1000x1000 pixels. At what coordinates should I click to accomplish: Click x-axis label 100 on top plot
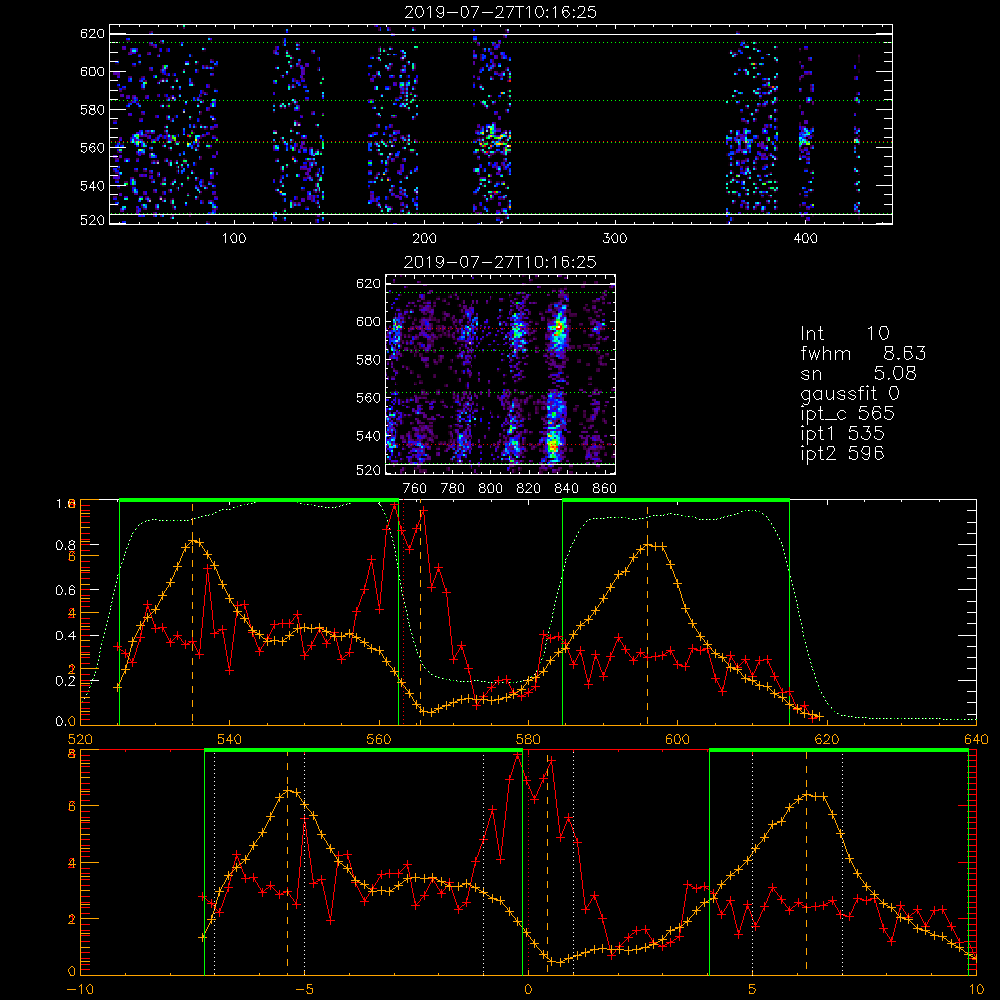(x=234, y=239)
